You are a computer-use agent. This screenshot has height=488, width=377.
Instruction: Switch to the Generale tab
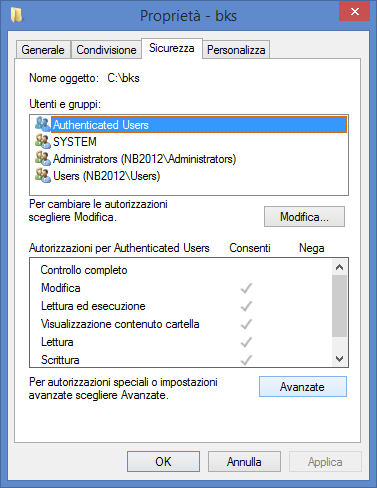pos(43,50)
